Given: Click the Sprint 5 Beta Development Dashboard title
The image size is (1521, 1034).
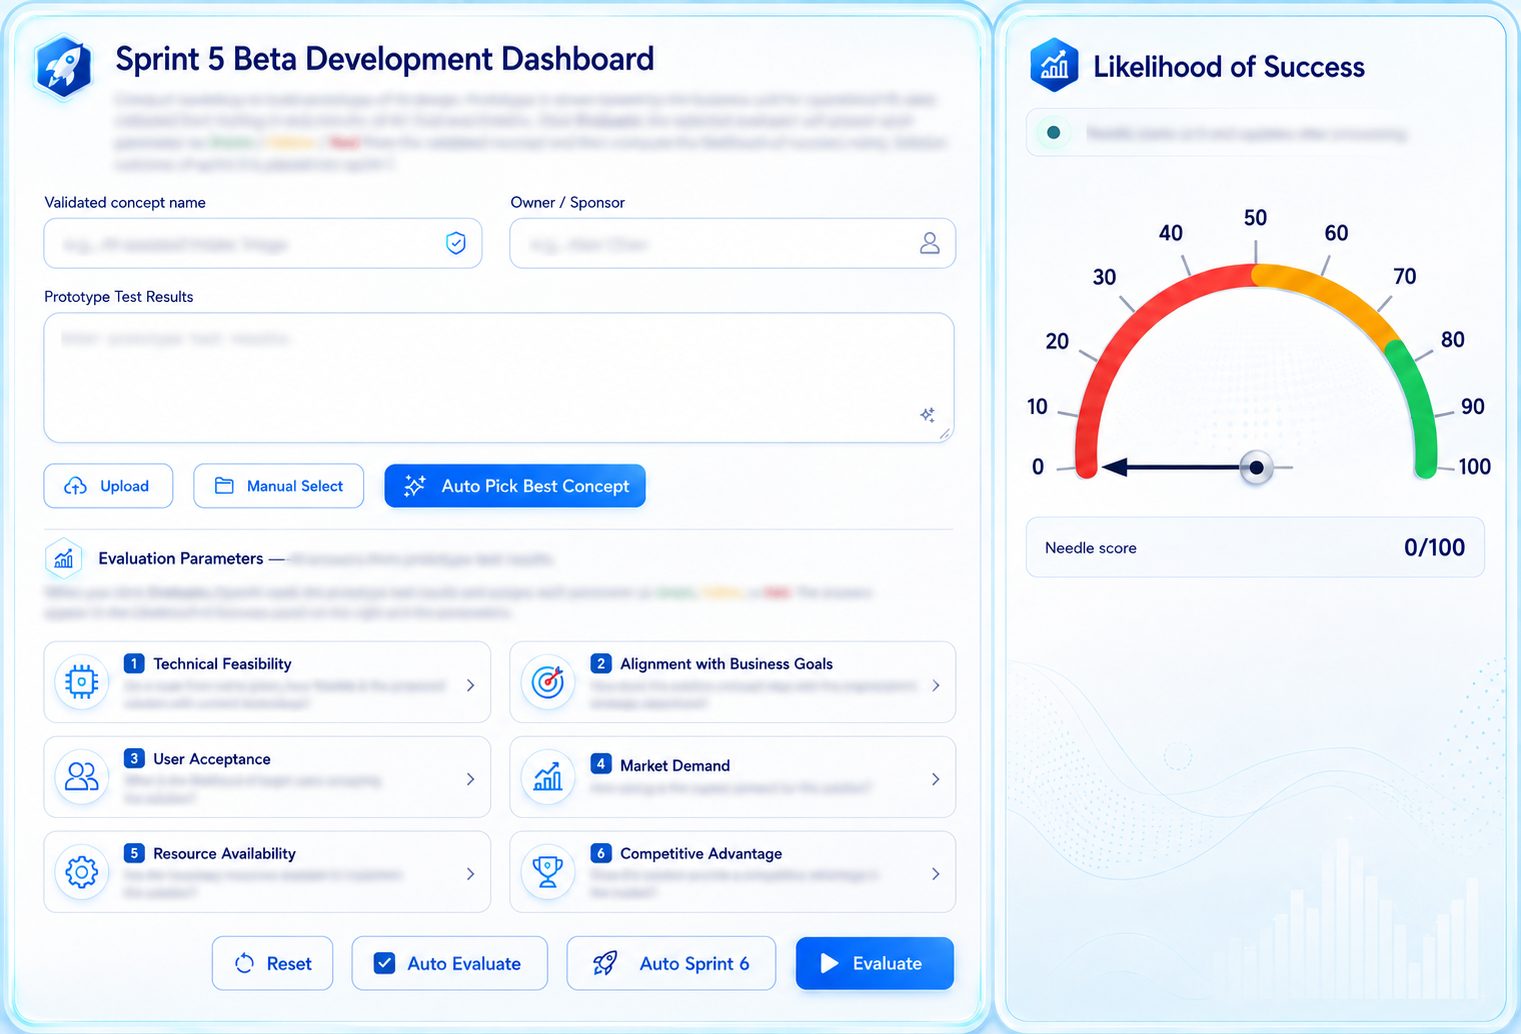Looking at the screenshot, I should (385, 59).
